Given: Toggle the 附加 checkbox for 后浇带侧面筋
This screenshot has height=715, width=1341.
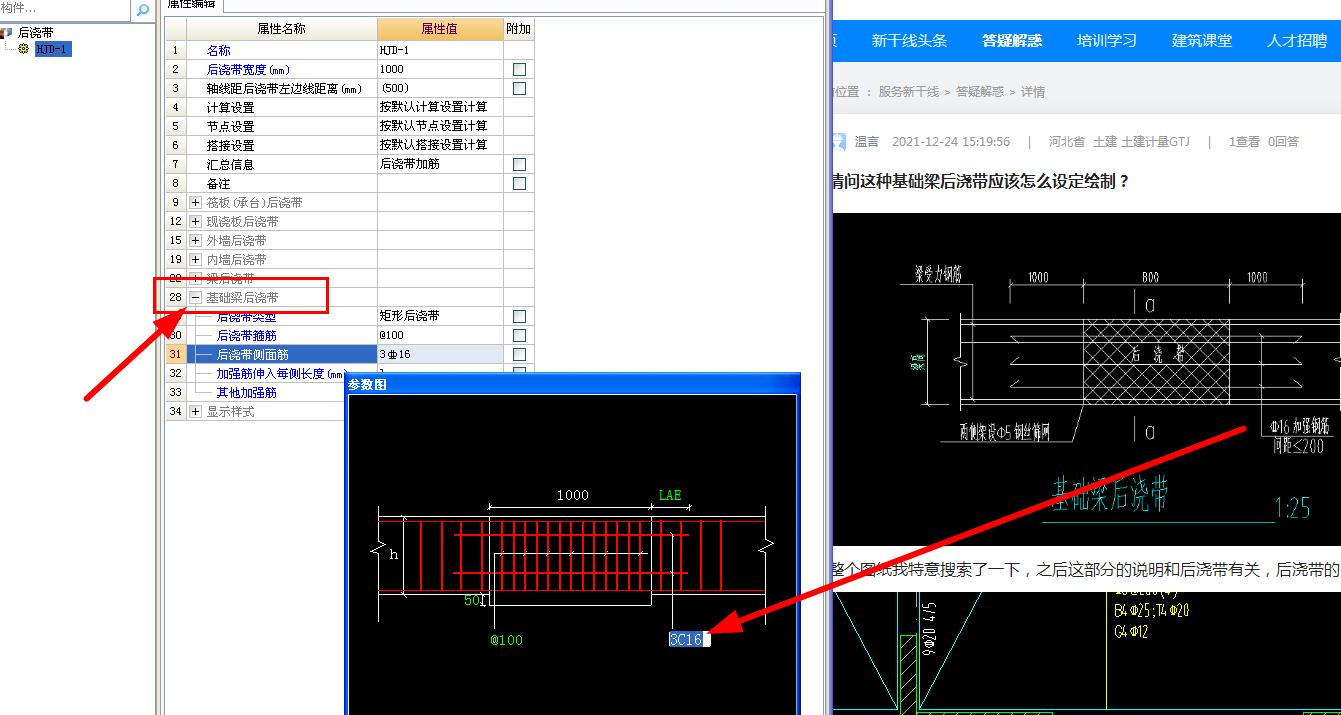Looking at the screenshot, I should point(519,355).
